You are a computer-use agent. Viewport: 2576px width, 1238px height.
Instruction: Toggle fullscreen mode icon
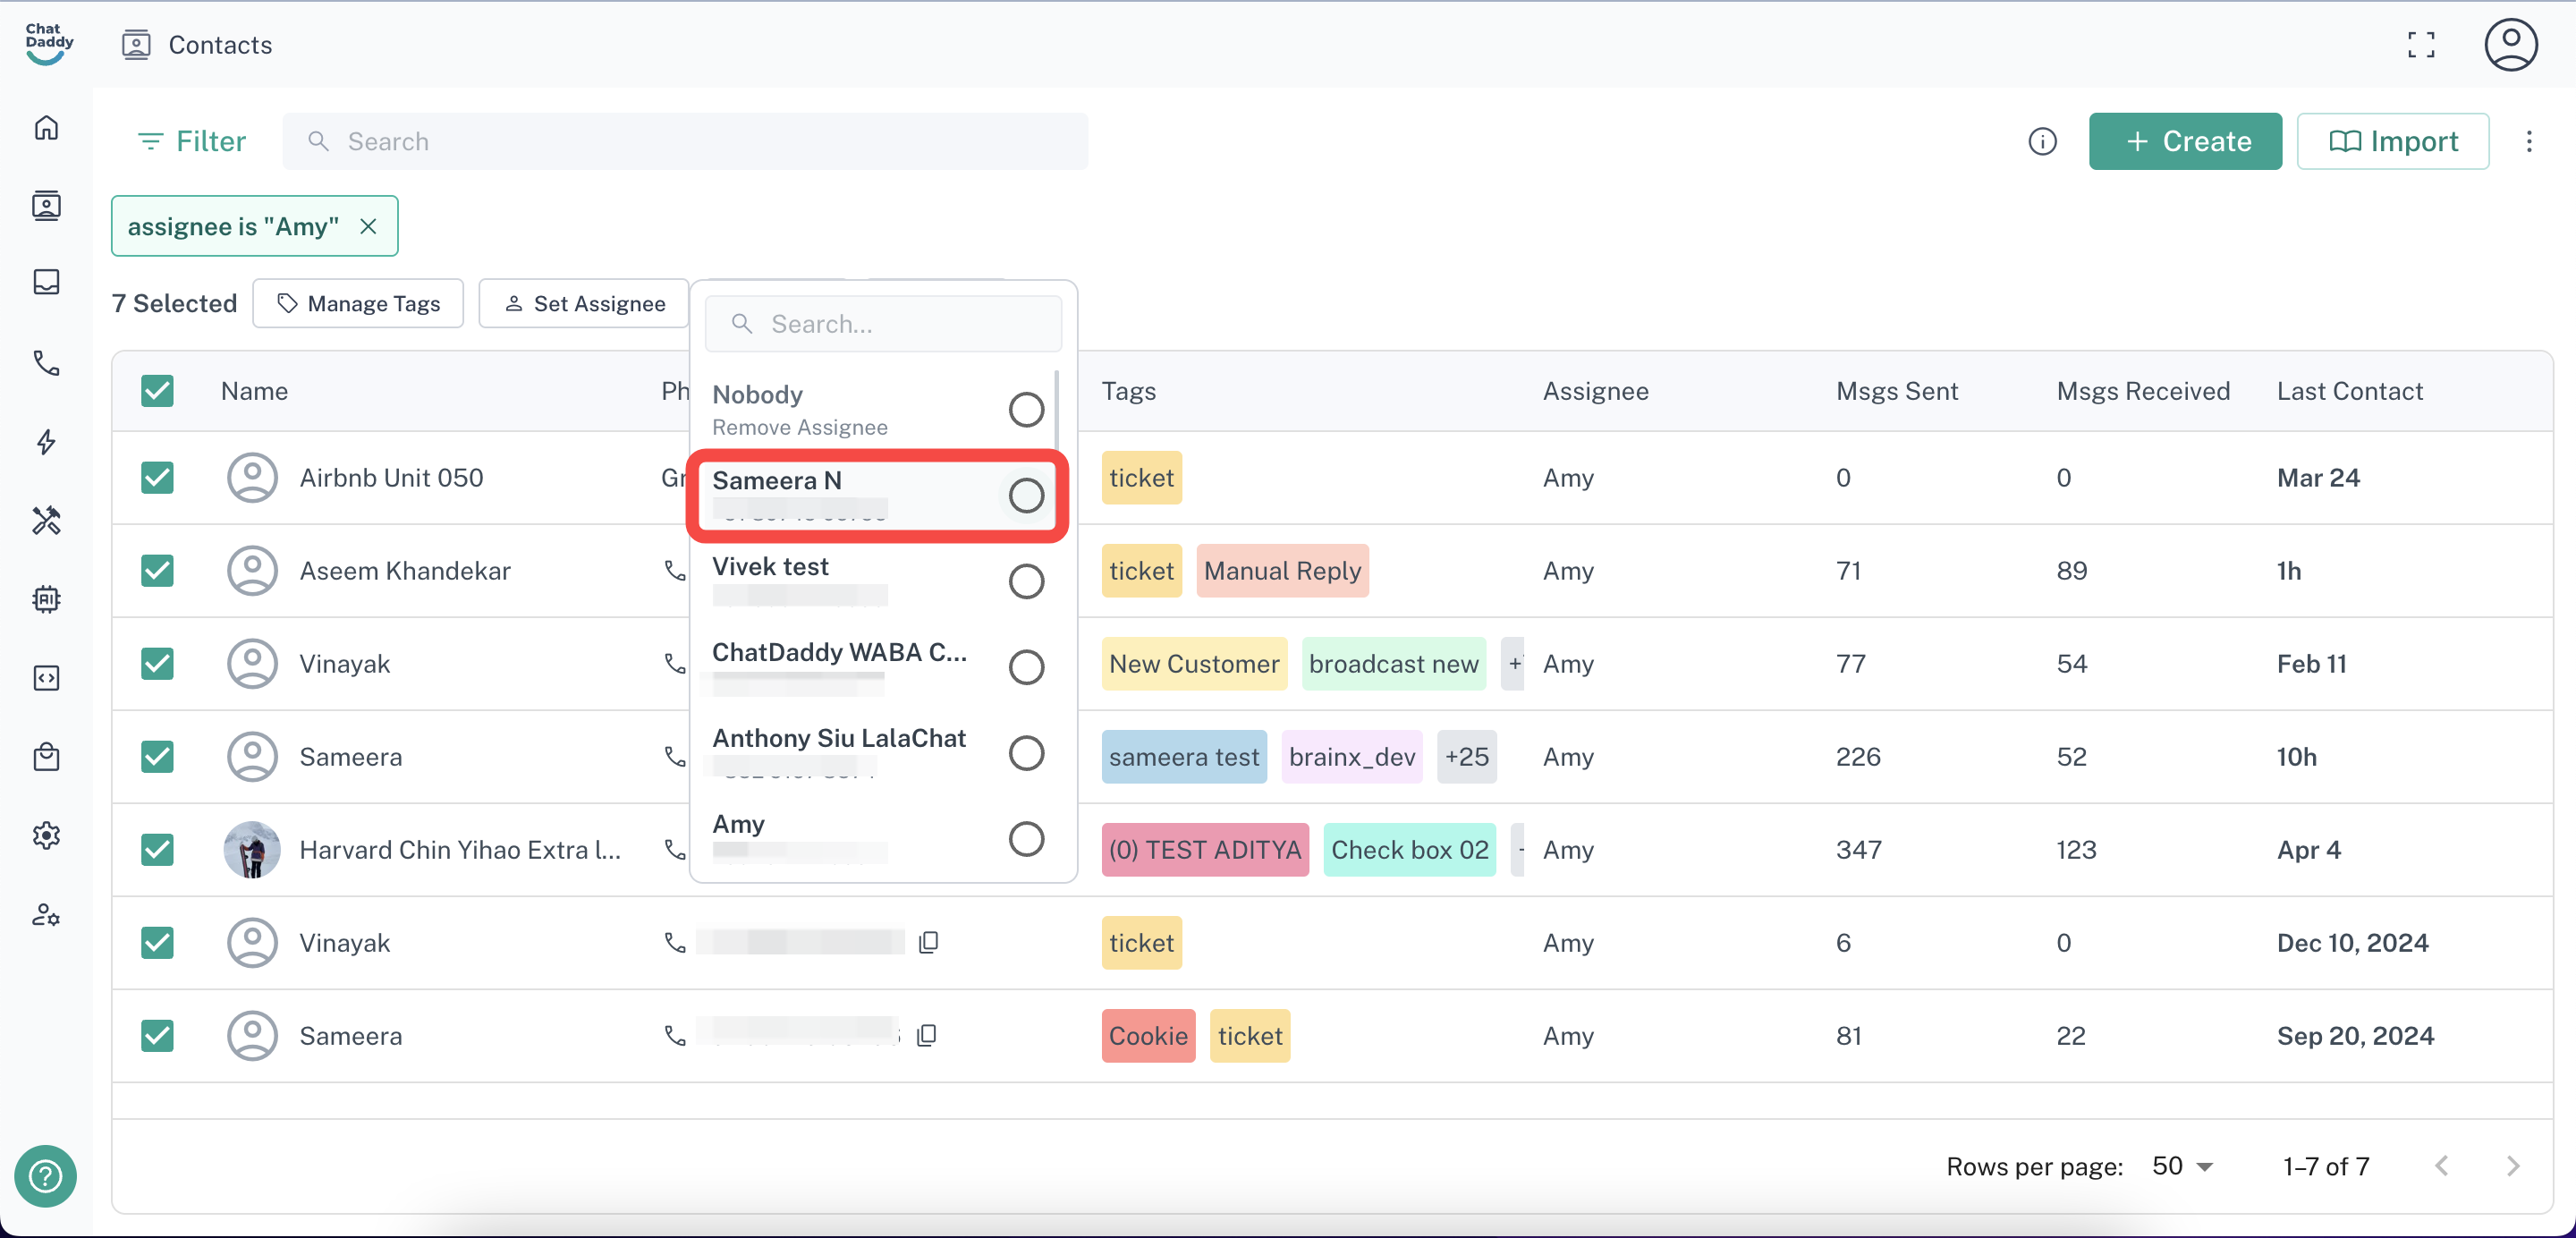tap(2420, 45)
